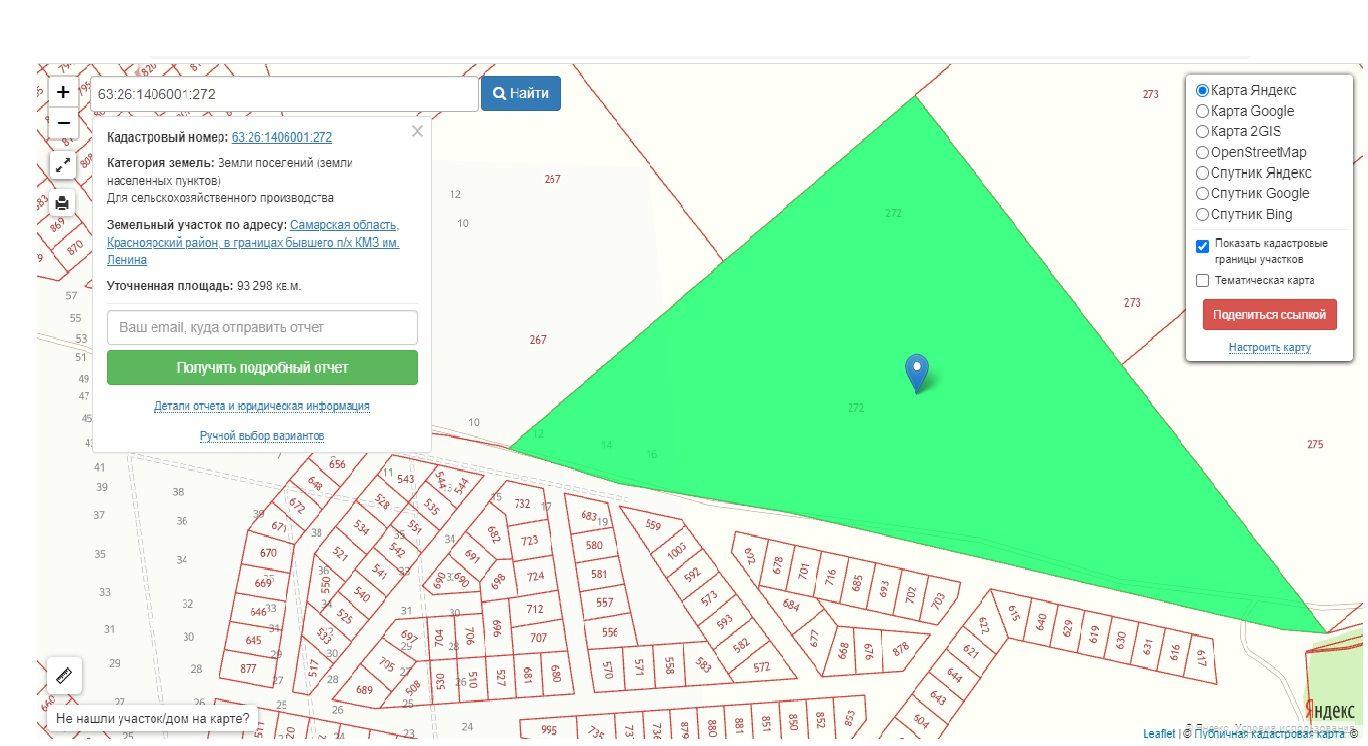Open Детали отчета и юридическая информация
The width and height of the screenshot is (1368, 746).
262,406
